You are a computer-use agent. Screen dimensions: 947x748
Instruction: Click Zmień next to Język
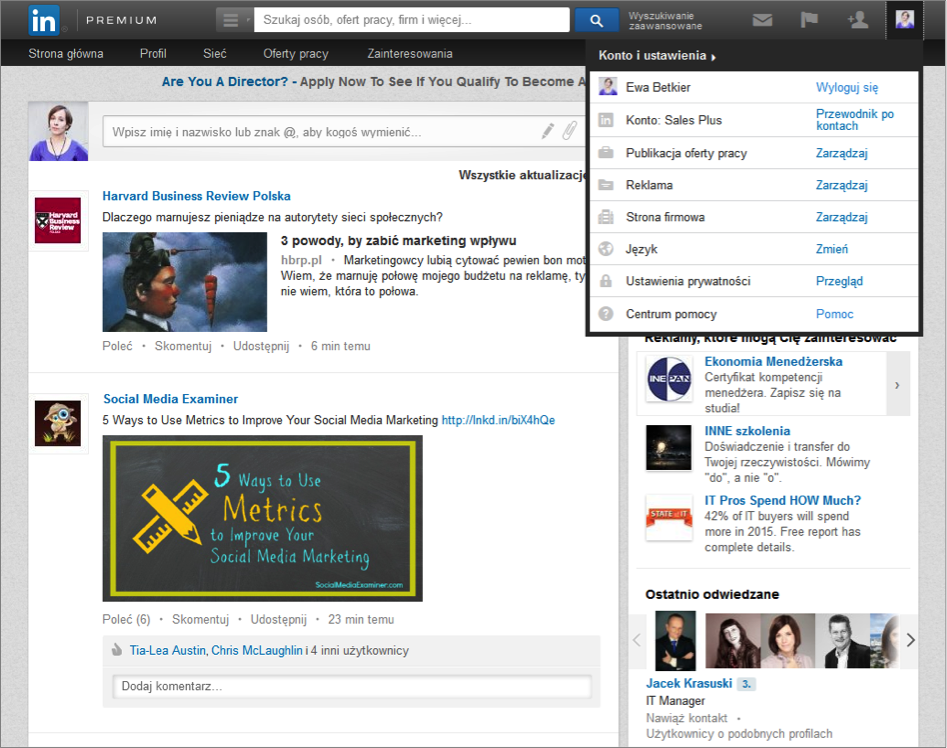pos(832,249)
